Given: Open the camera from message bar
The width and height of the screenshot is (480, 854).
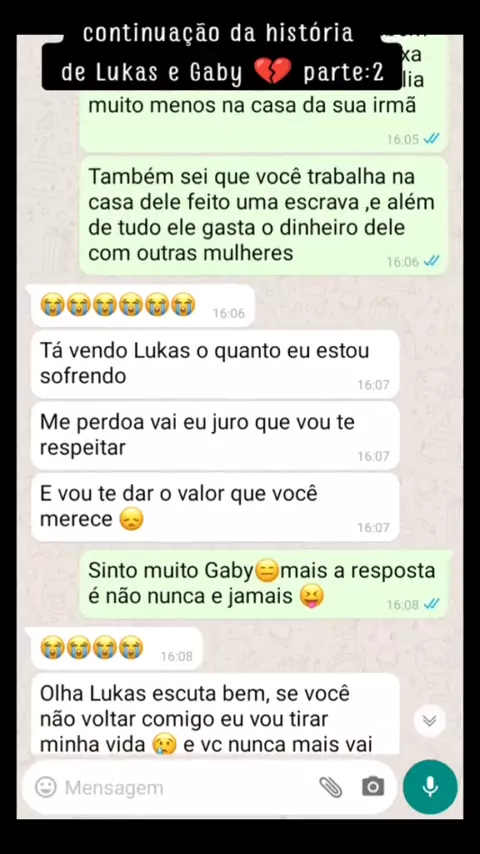Looking at the screenshot, I should point(373,786).
